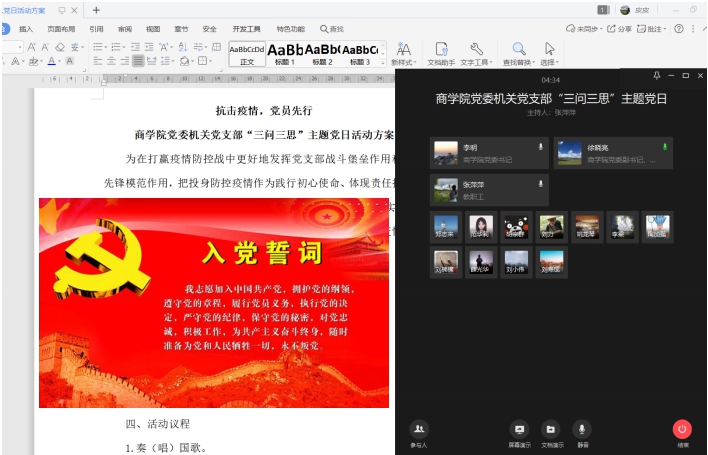The image size is (708, 455).
Task: Toggle justified alignment
Action: point(138,60)
